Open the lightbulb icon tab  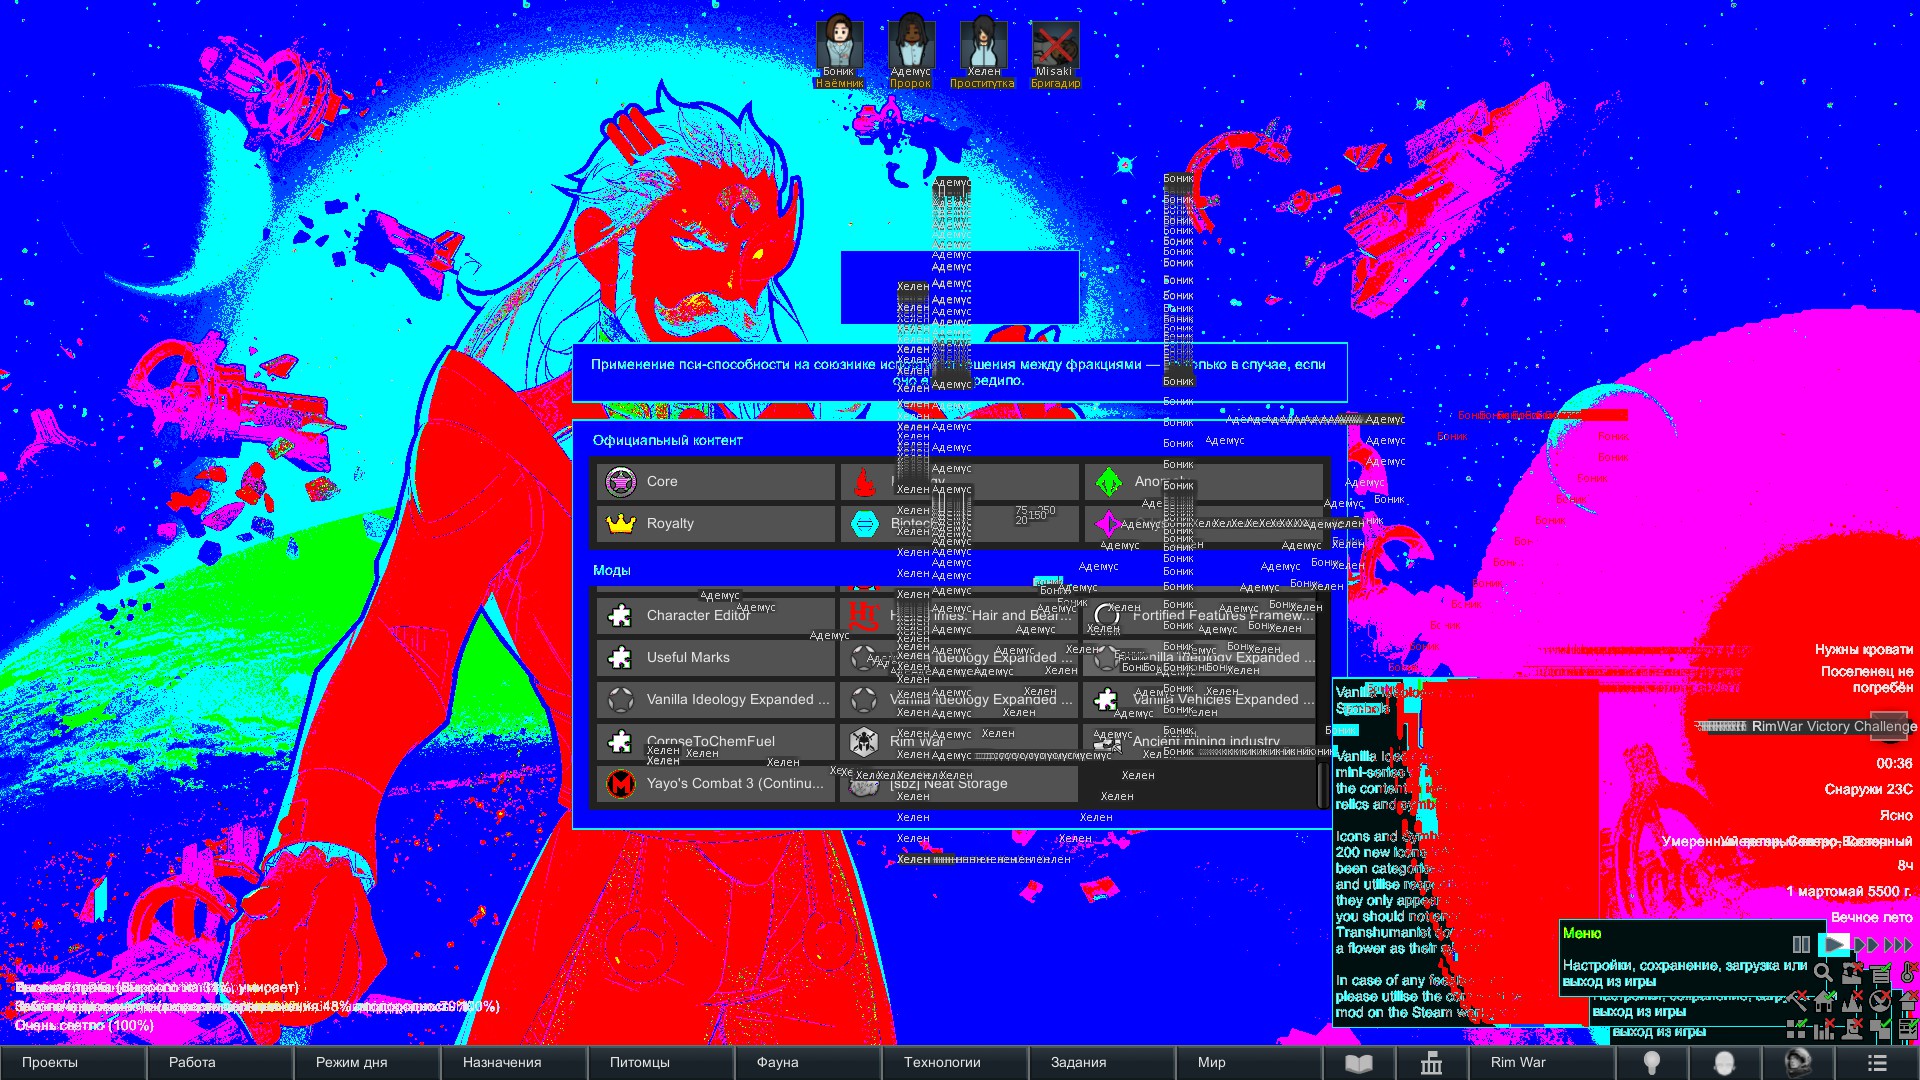1651,1063
